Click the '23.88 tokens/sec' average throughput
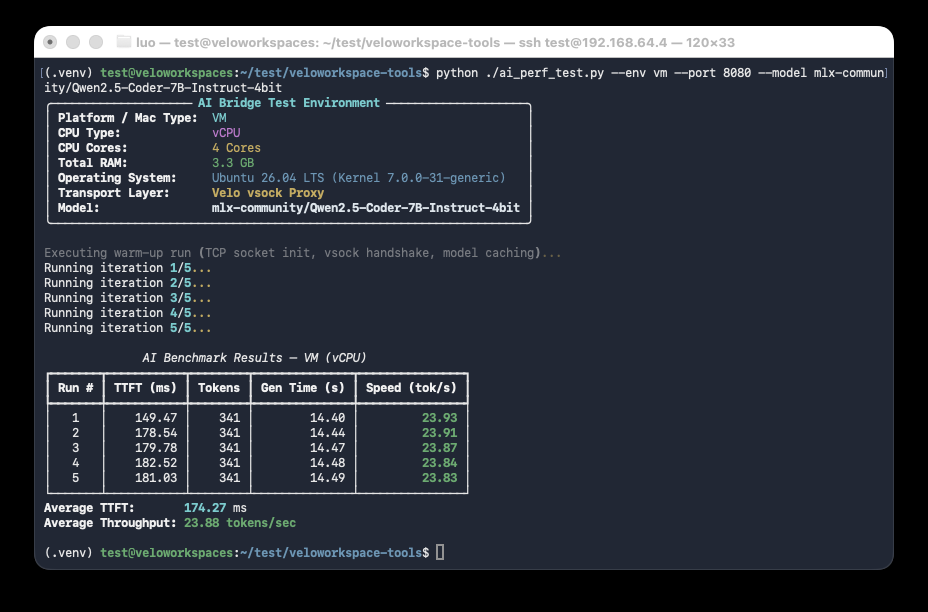This screenshot has width=928, height=612. click(x=240, y=523)
